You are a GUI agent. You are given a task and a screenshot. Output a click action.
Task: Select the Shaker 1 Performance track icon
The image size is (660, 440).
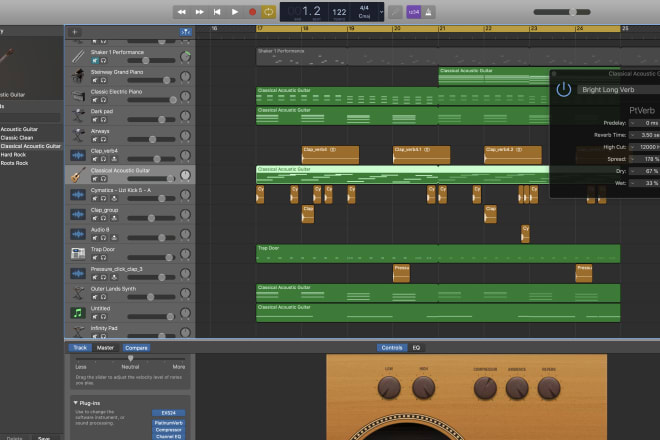(x=78, y=56)
